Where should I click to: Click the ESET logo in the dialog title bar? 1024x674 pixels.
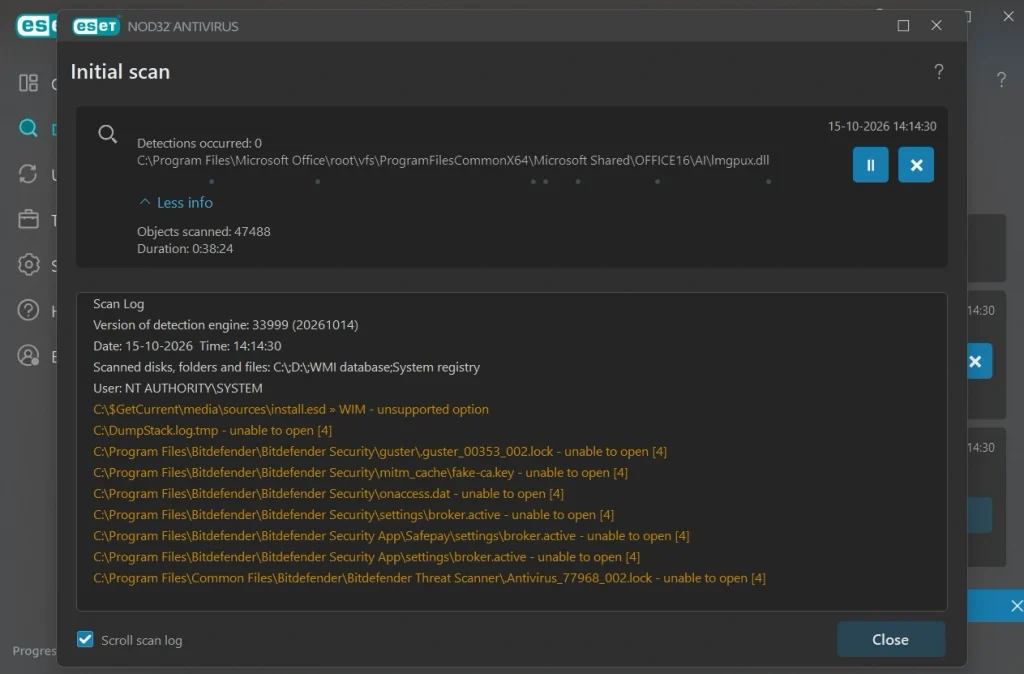pyautogui.click(x=96, y=25)
